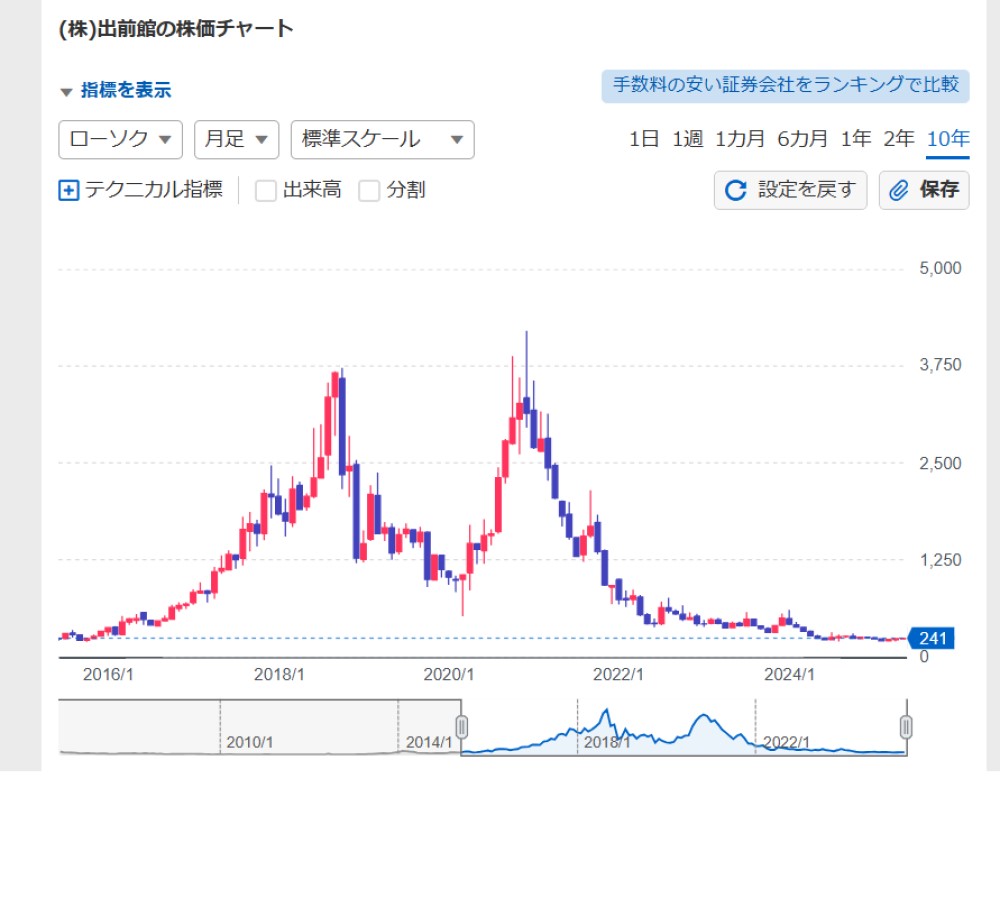Click the 1,250 y-axis label
This screenshot has height=916, width=1000.
[940, 560]
